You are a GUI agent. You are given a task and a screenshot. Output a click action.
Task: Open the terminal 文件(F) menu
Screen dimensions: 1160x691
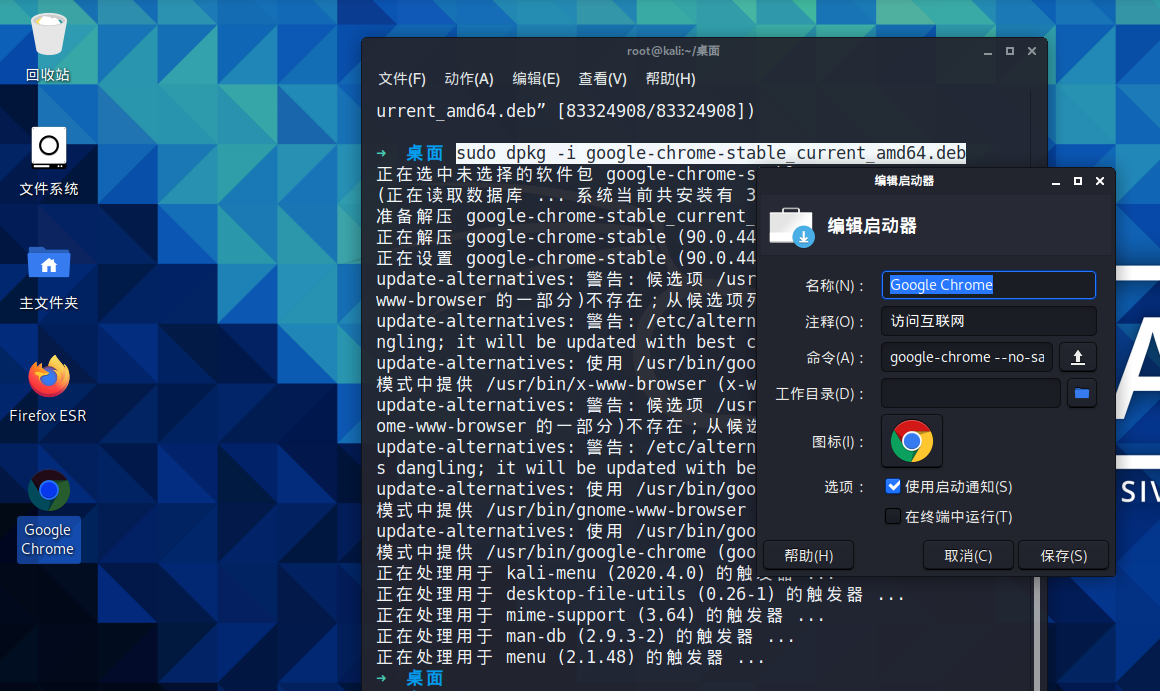pos(402,79)
